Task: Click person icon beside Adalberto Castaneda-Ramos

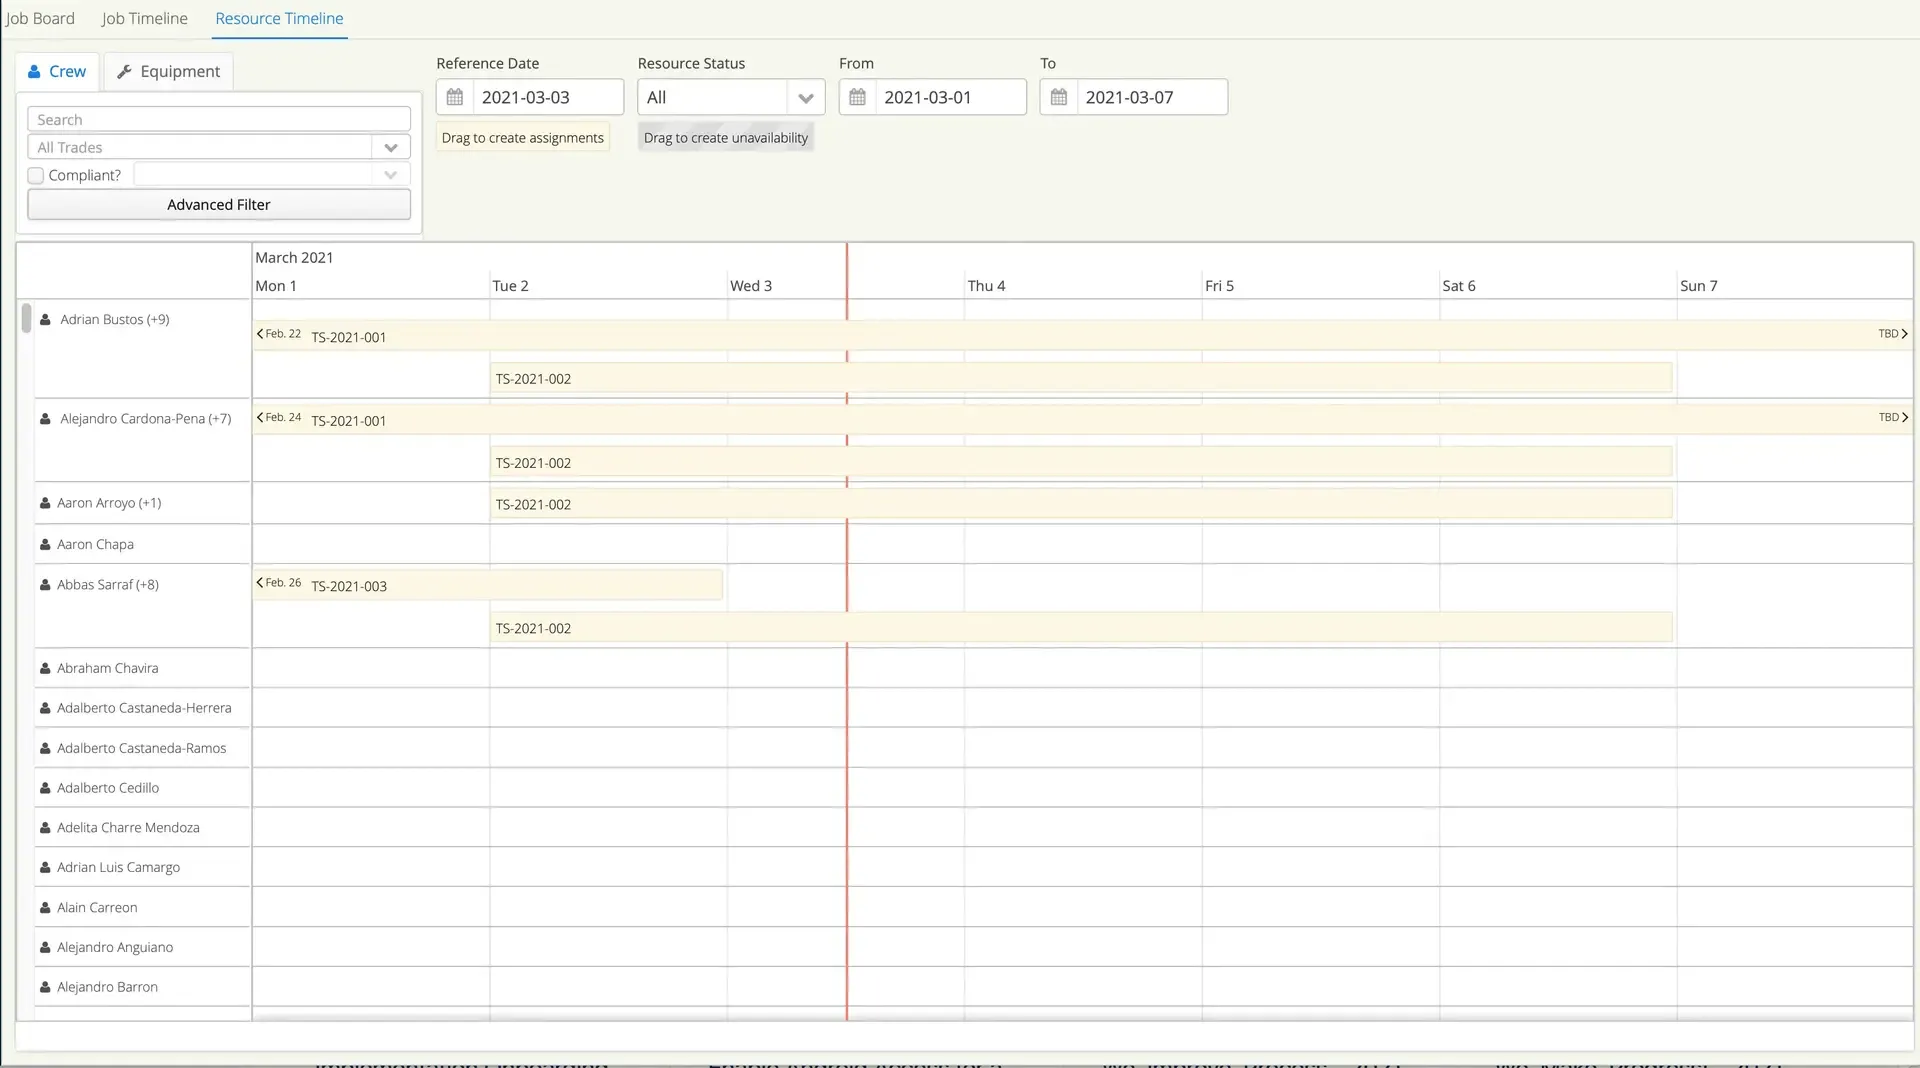Action: tap(45, 748)
